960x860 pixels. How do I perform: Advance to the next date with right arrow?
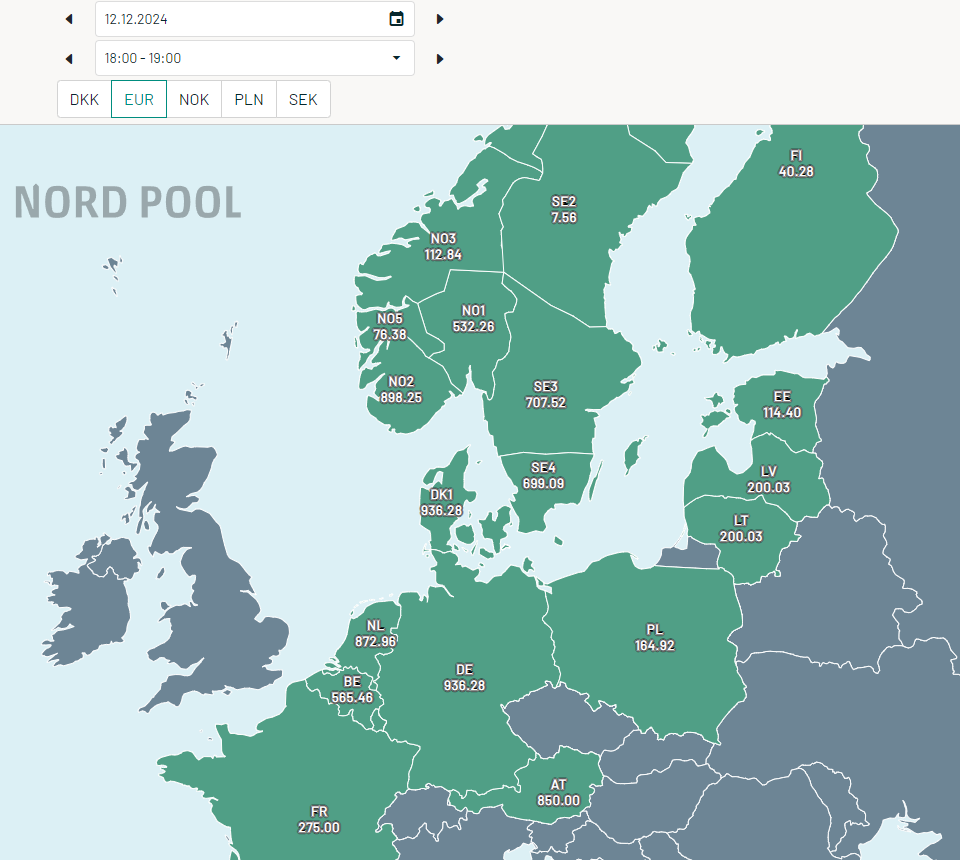coord(440,20)
